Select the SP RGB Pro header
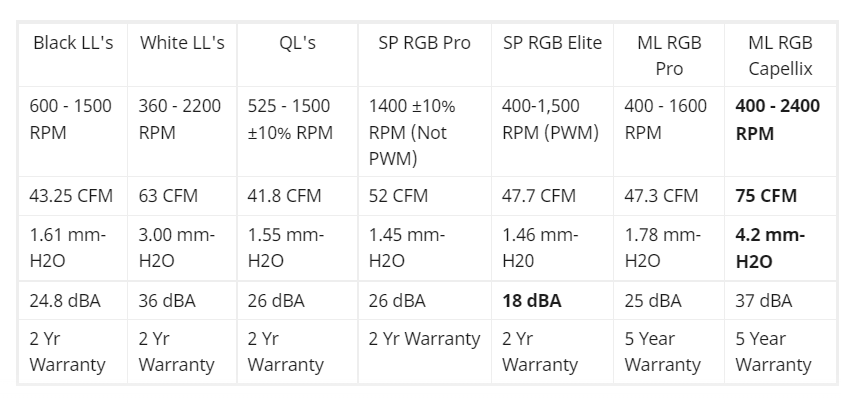The height and width of the screenshot is (400, 854). click(424, 55)
